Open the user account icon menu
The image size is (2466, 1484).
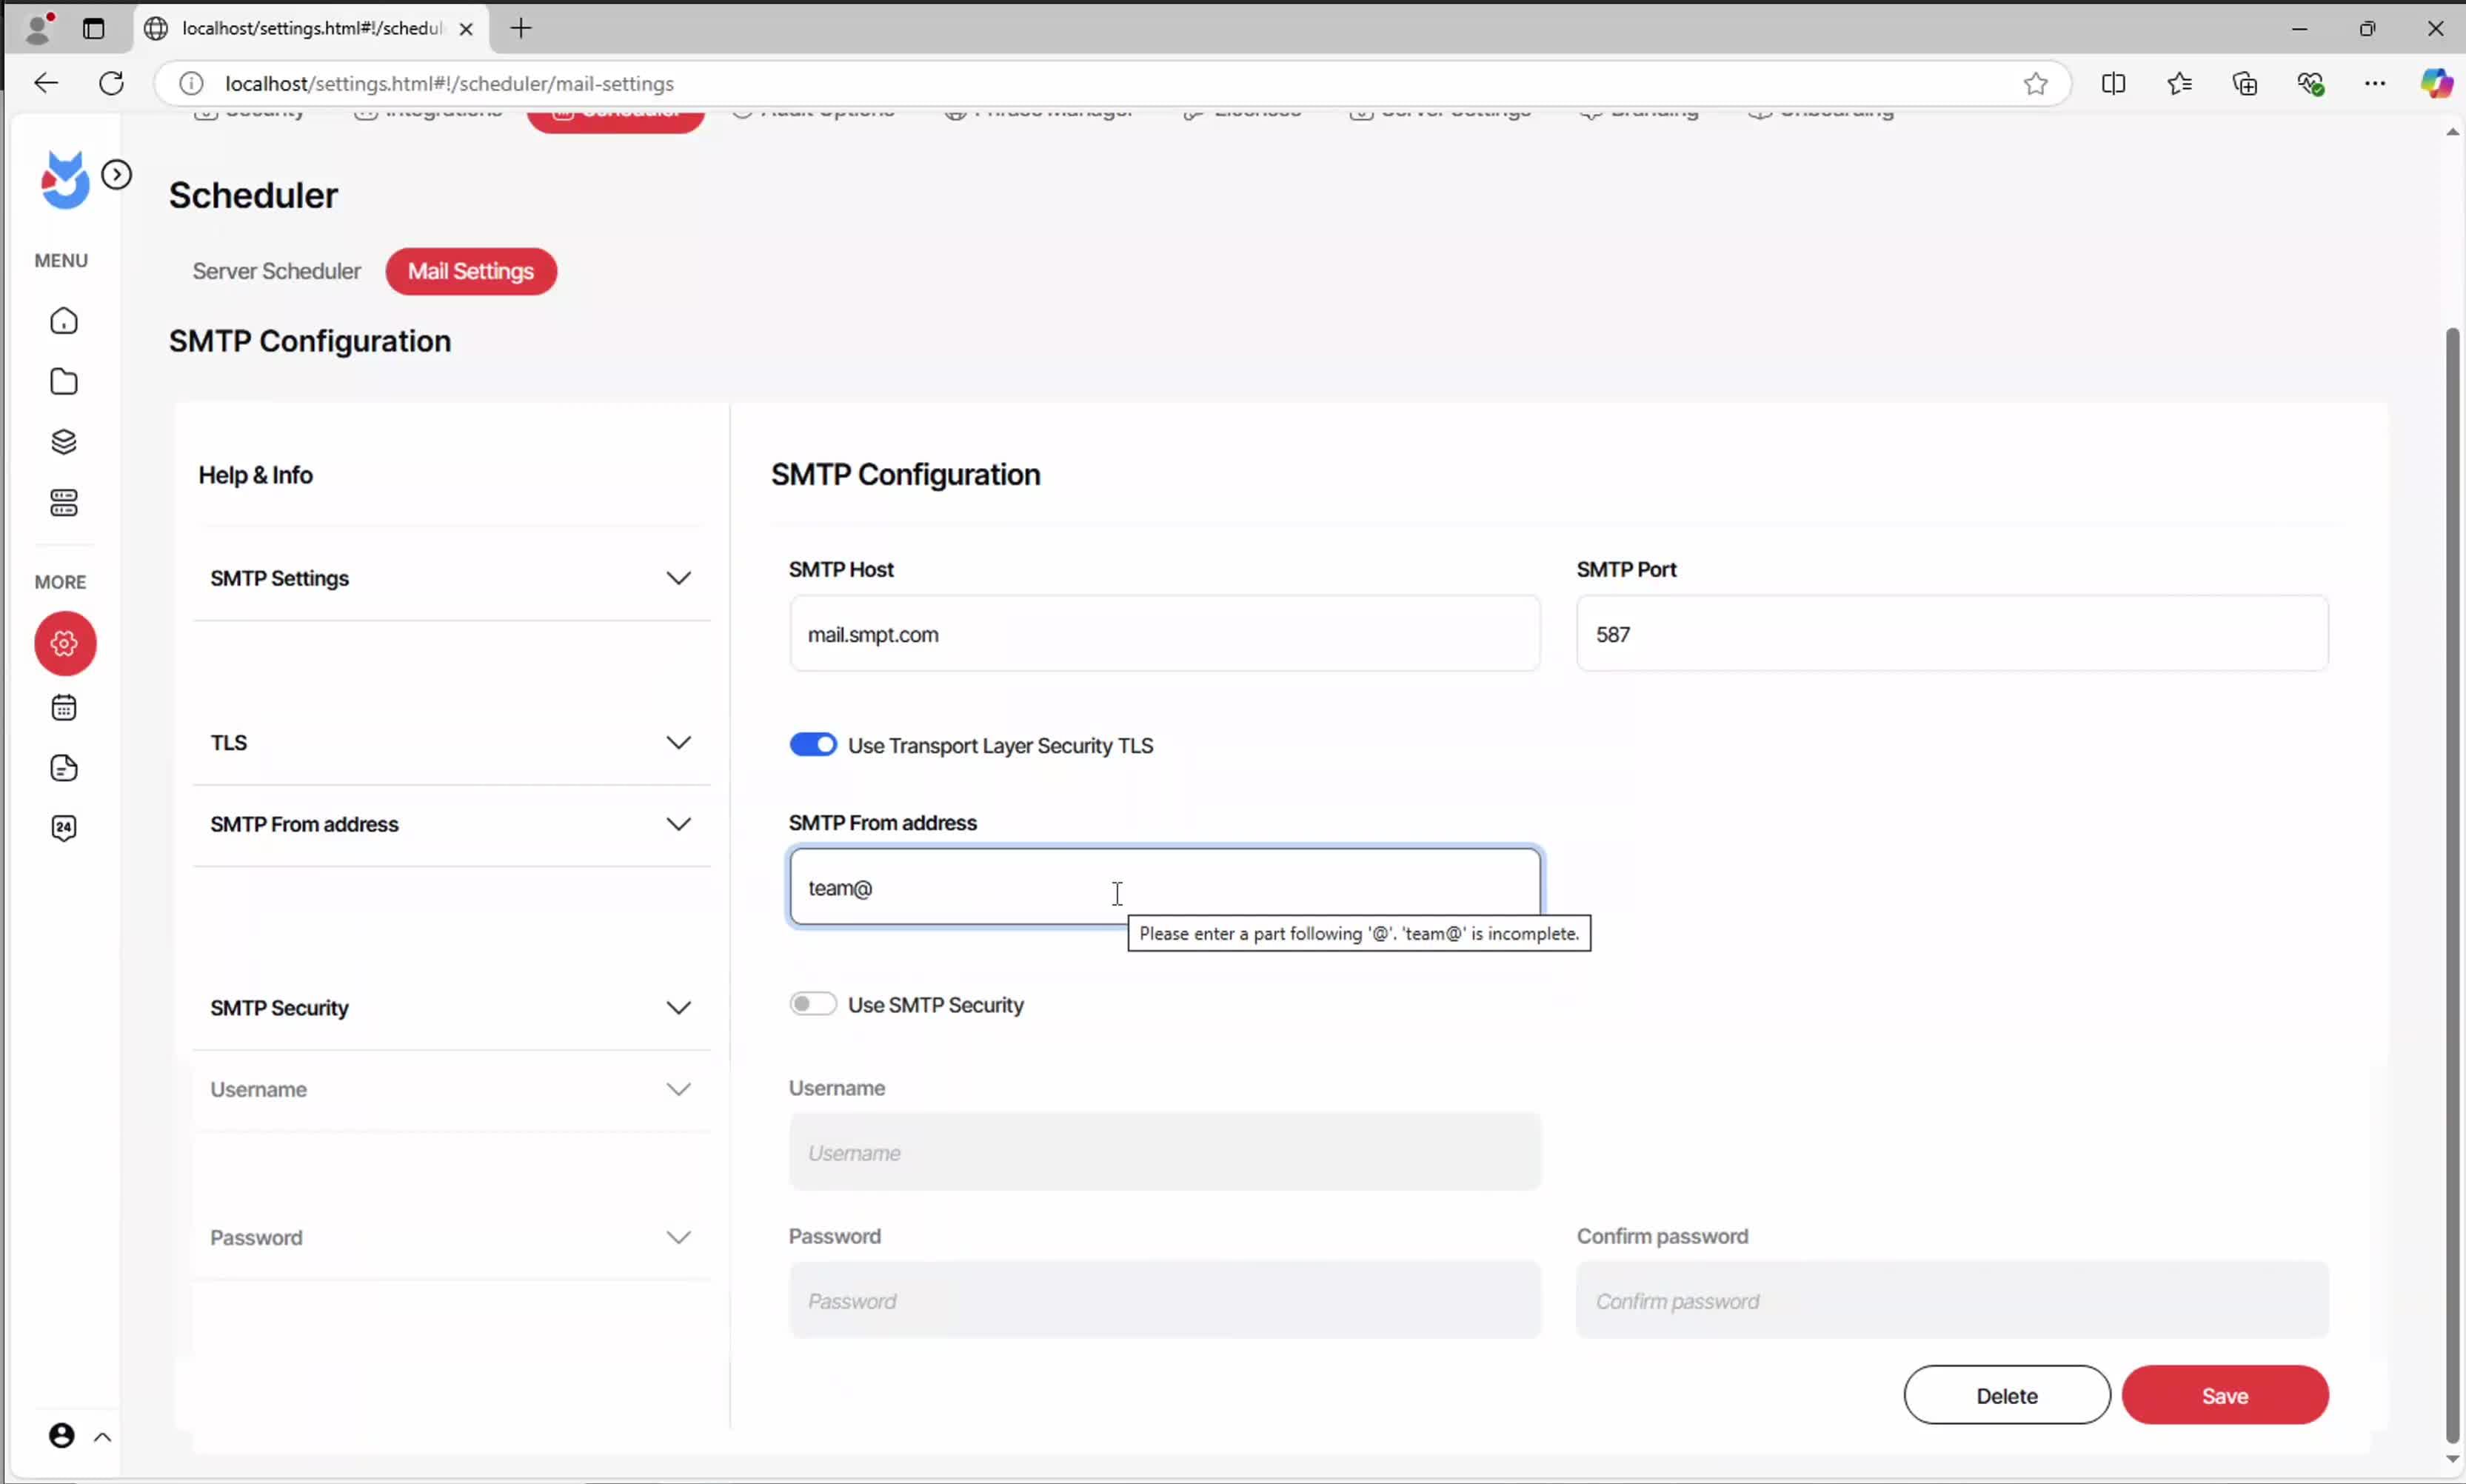click(x=62, y=1436)
